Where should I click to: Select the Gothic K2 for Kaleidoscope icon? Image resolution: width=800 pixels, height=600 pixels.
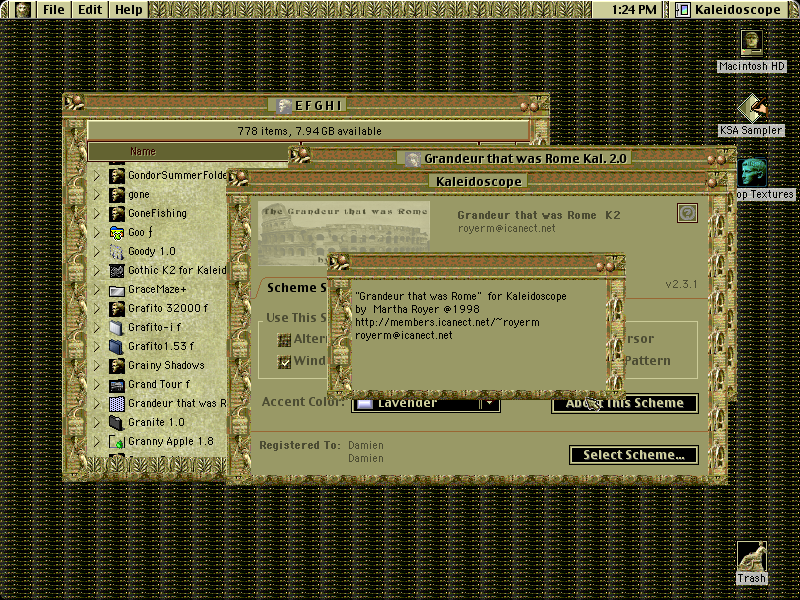click(117, 270)
